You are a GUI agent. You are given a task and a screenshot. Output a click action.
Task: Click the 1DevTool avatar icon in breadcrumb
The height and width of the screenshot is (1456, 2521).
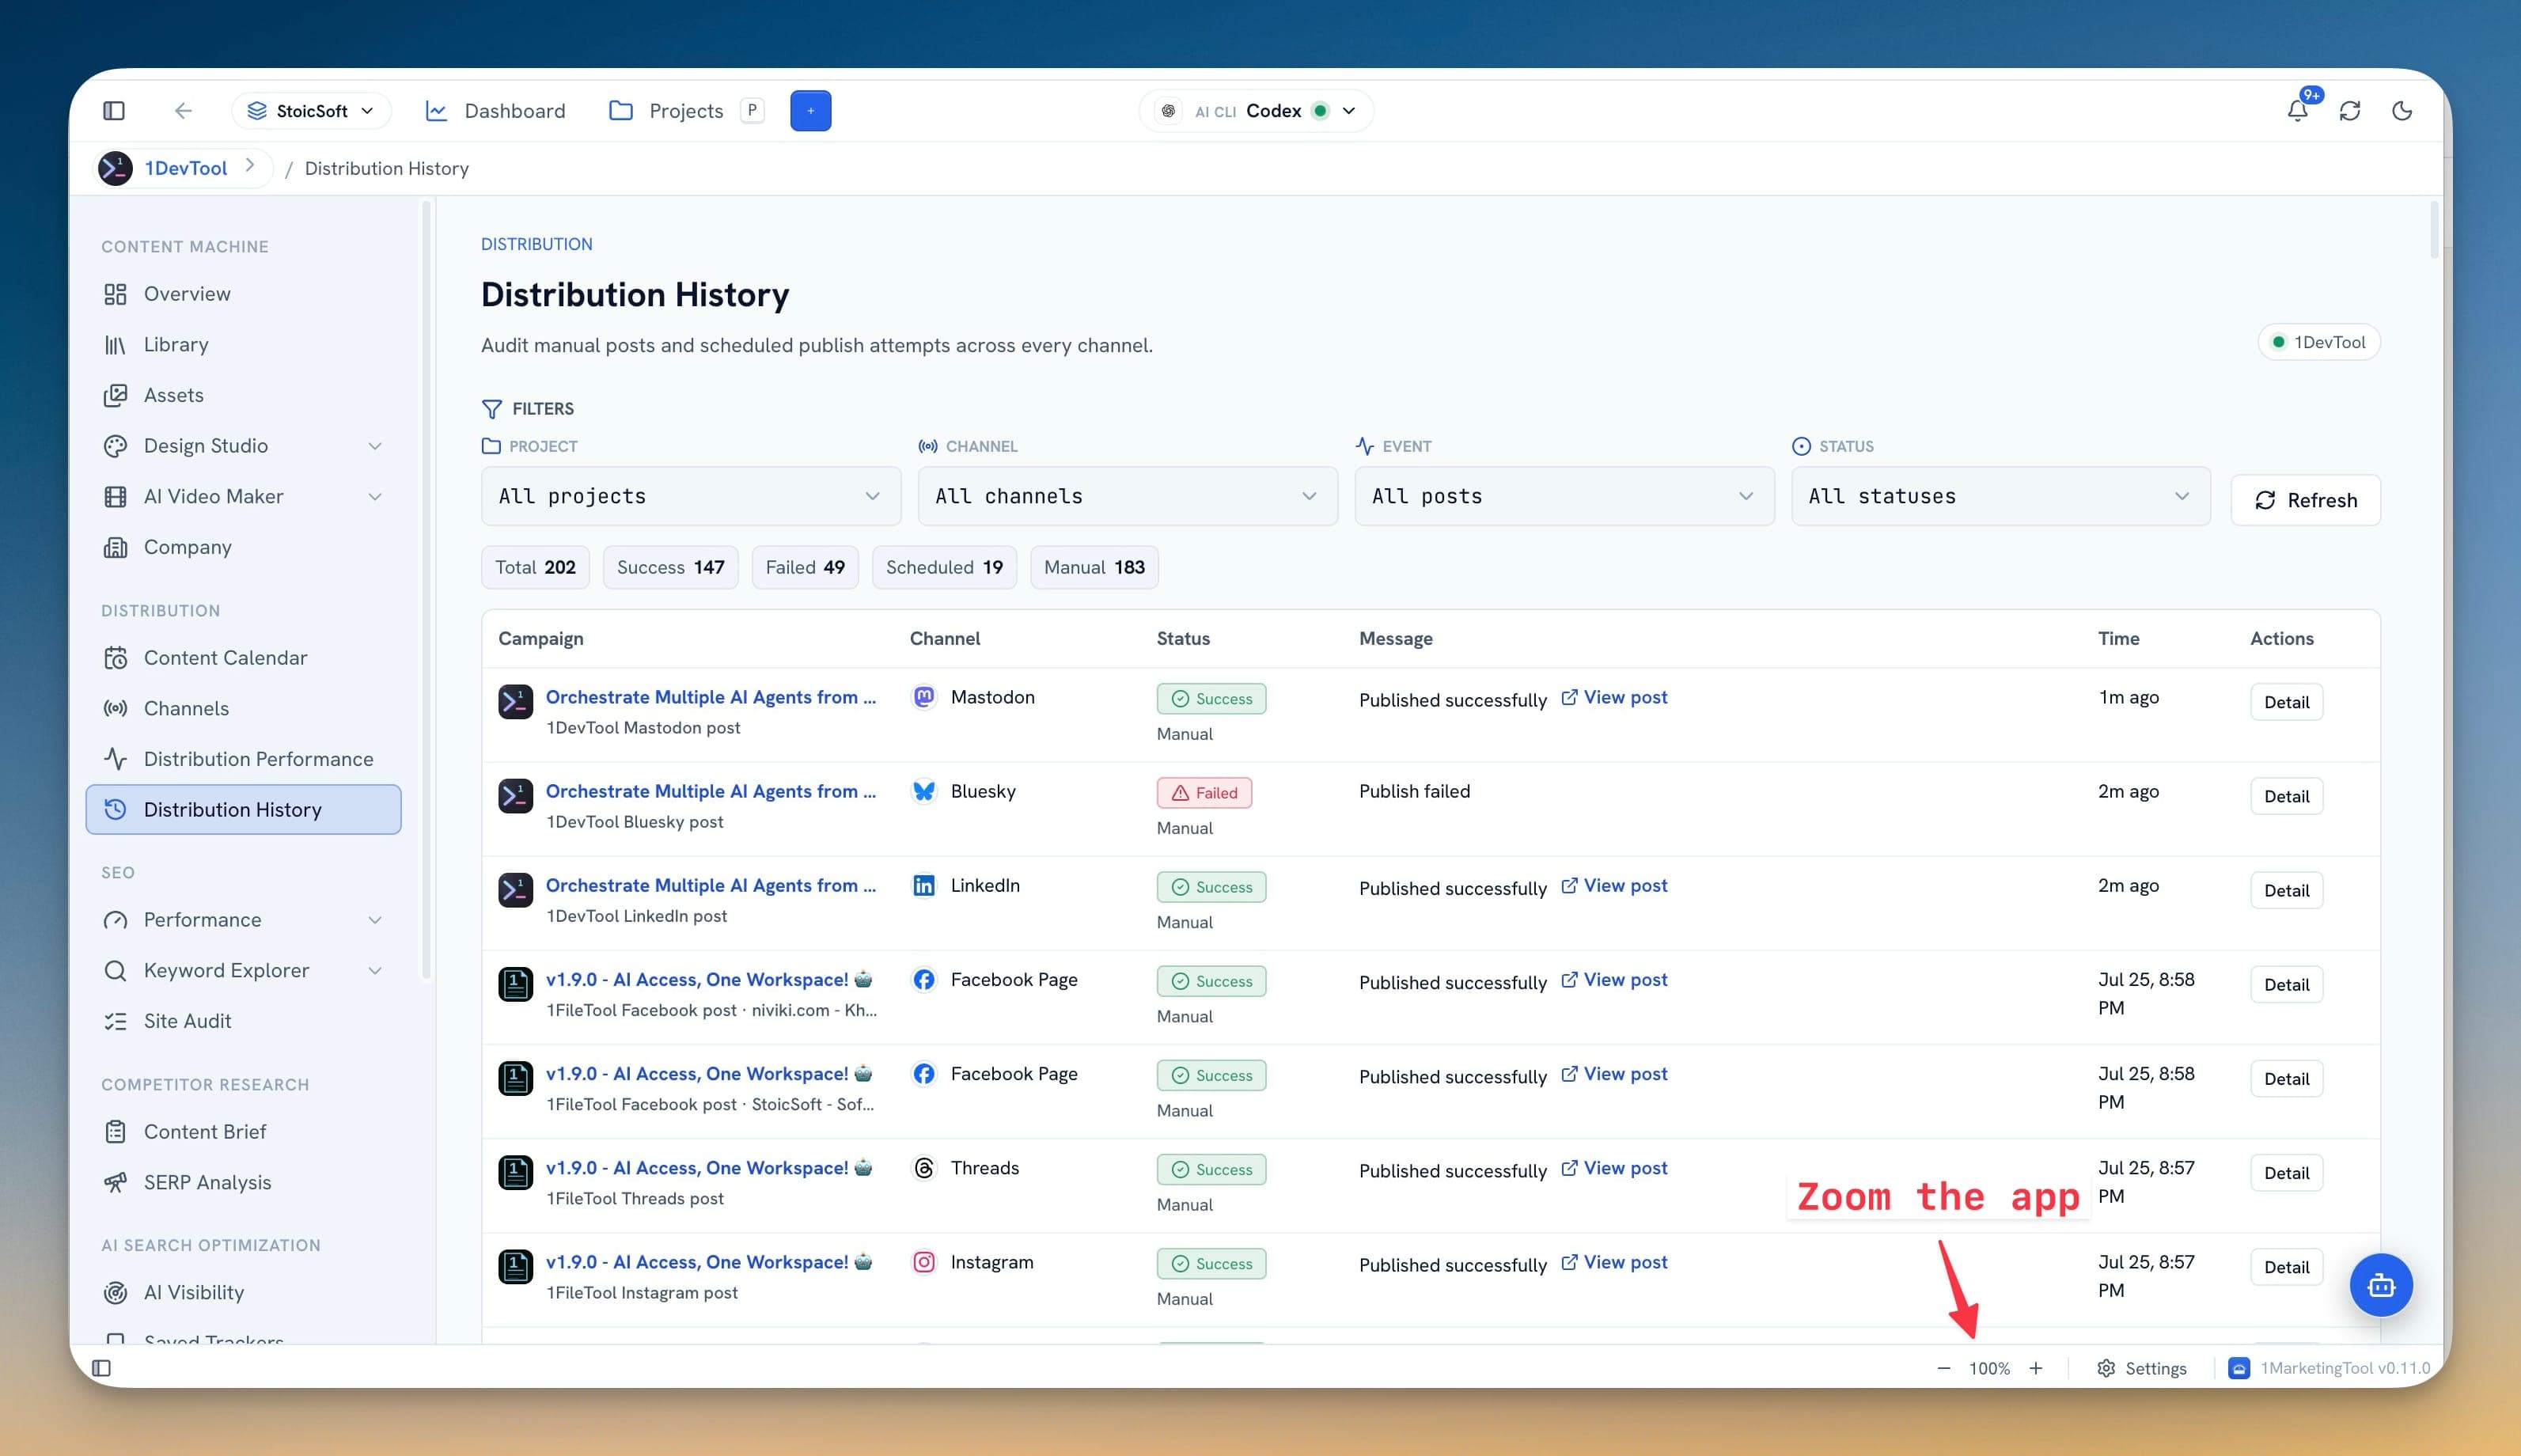115,168
